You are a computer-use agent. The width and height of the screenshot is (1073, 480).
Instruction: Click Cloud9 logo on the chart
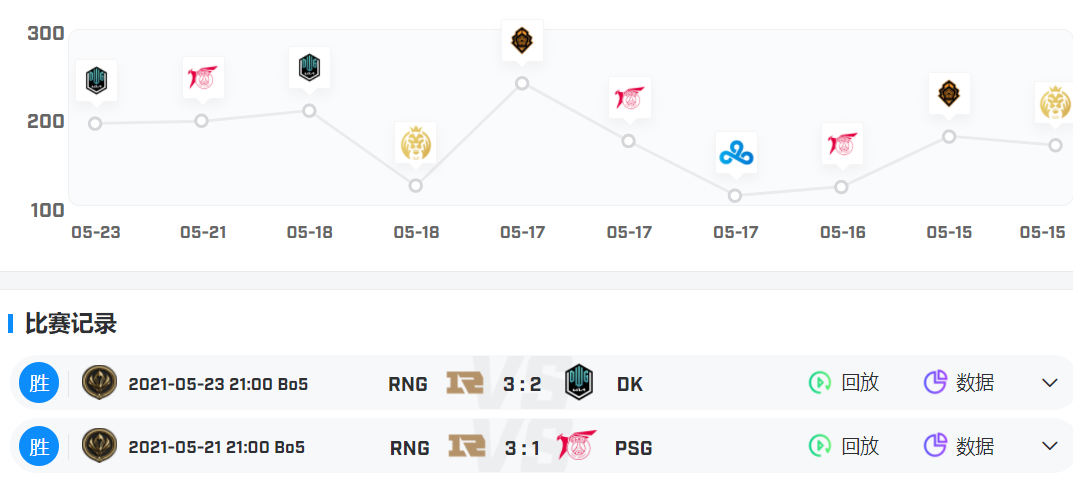pyautogui.click(x=736, y=153)
